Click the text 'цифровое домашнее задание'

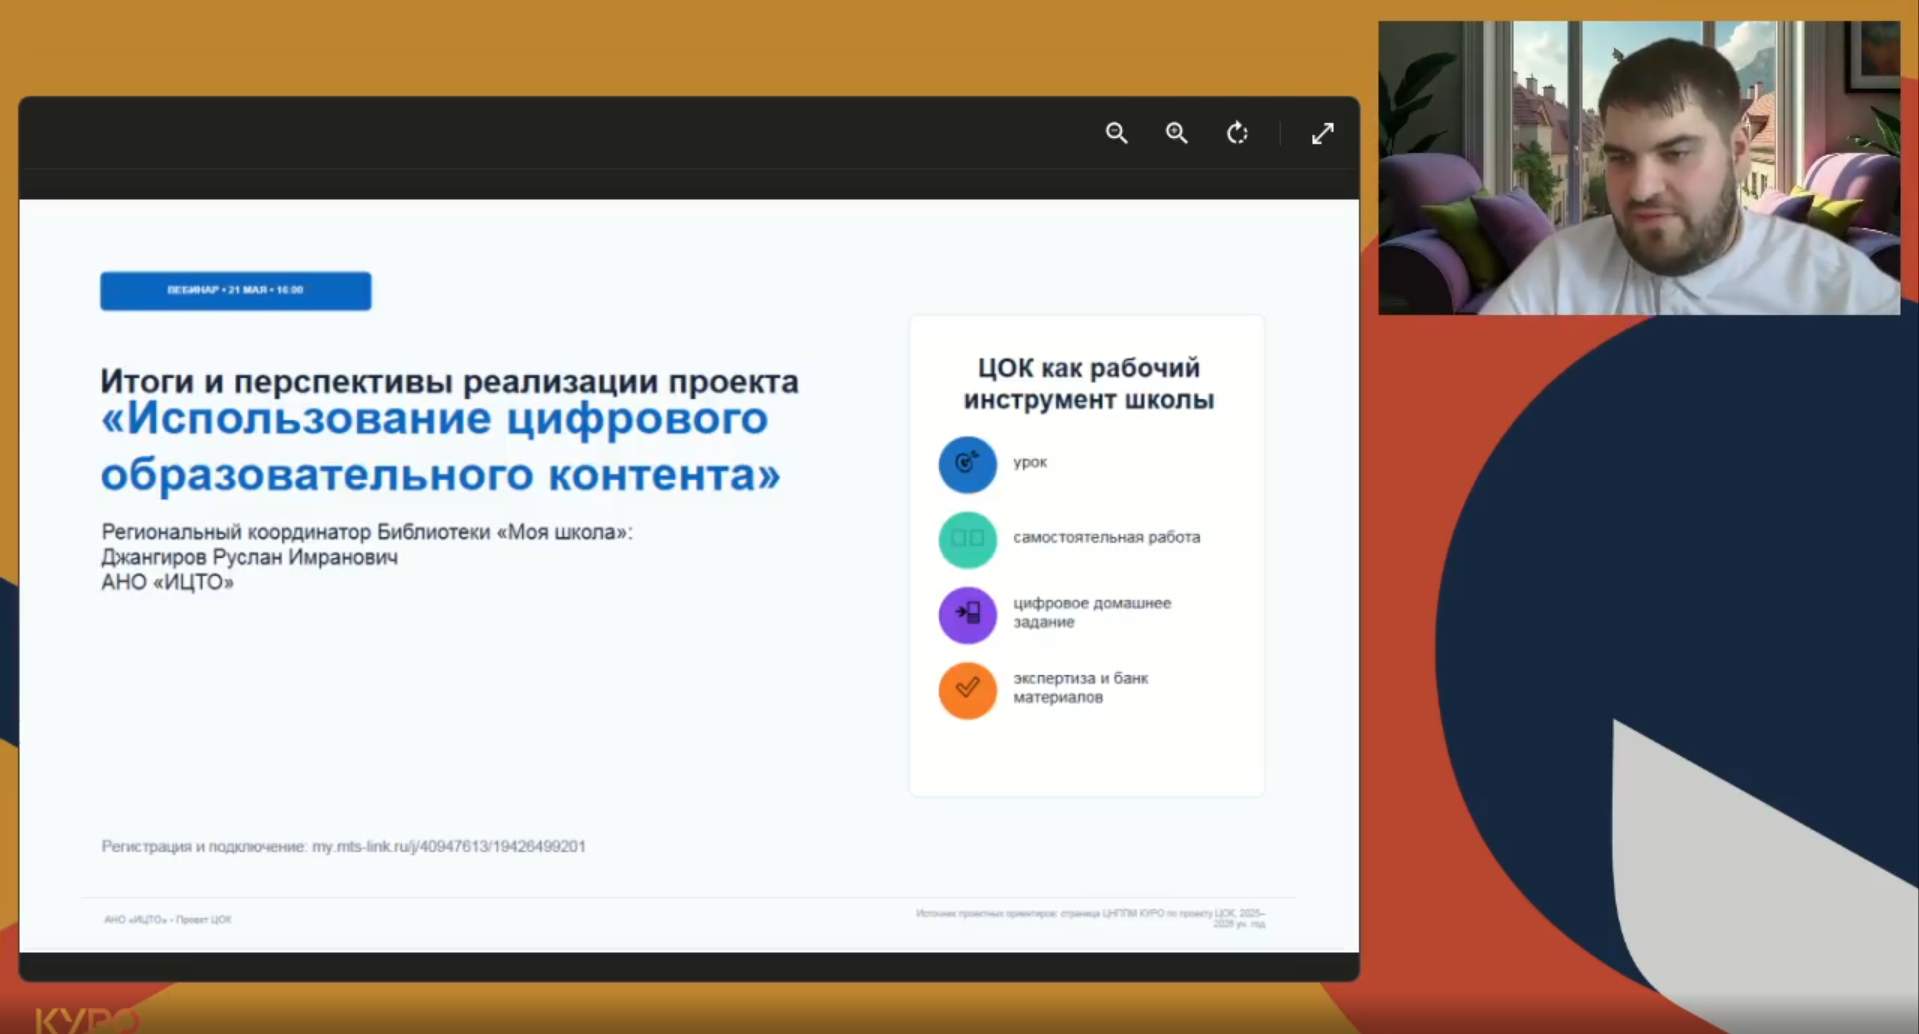pos(1092,612)
